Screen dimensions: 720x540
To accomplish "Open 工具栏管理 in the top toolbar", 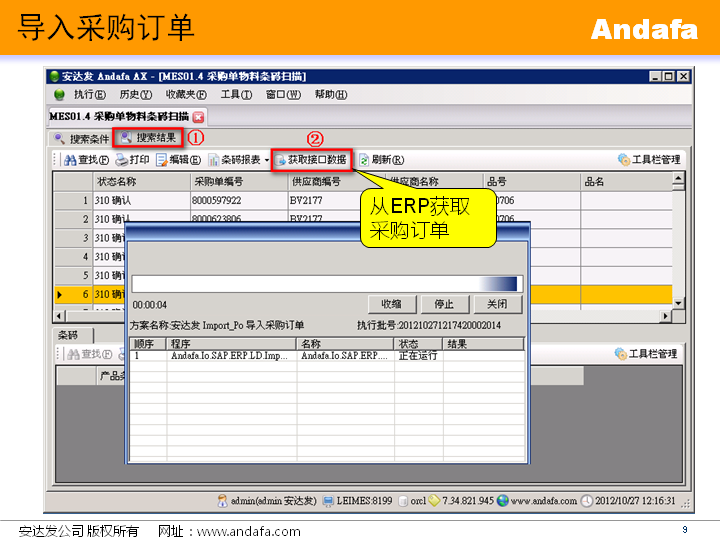I will coord(623,160).
